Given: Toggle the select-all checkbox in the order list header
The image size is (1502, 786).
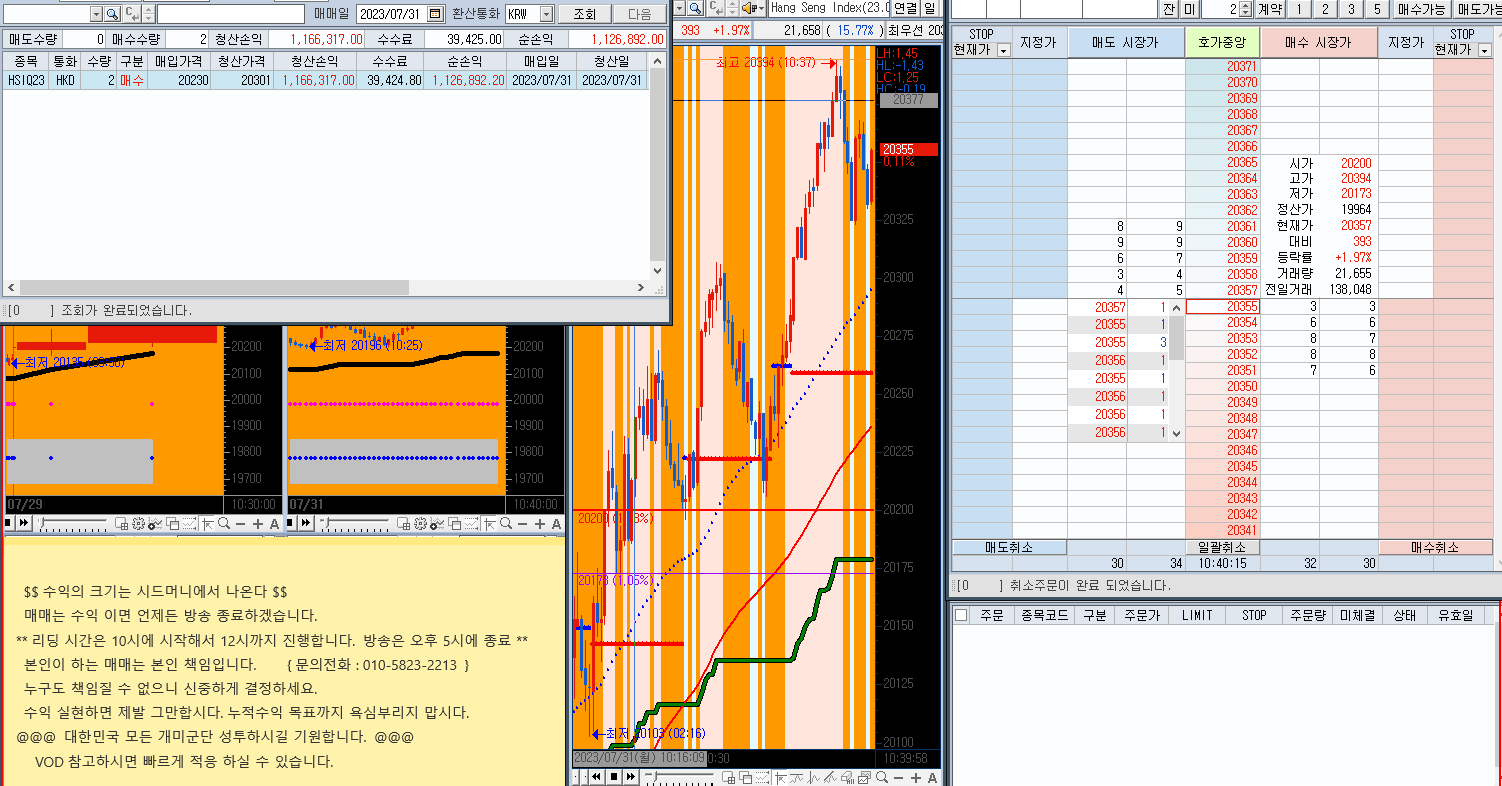Looking at the screenshot, I should point(961,616).
